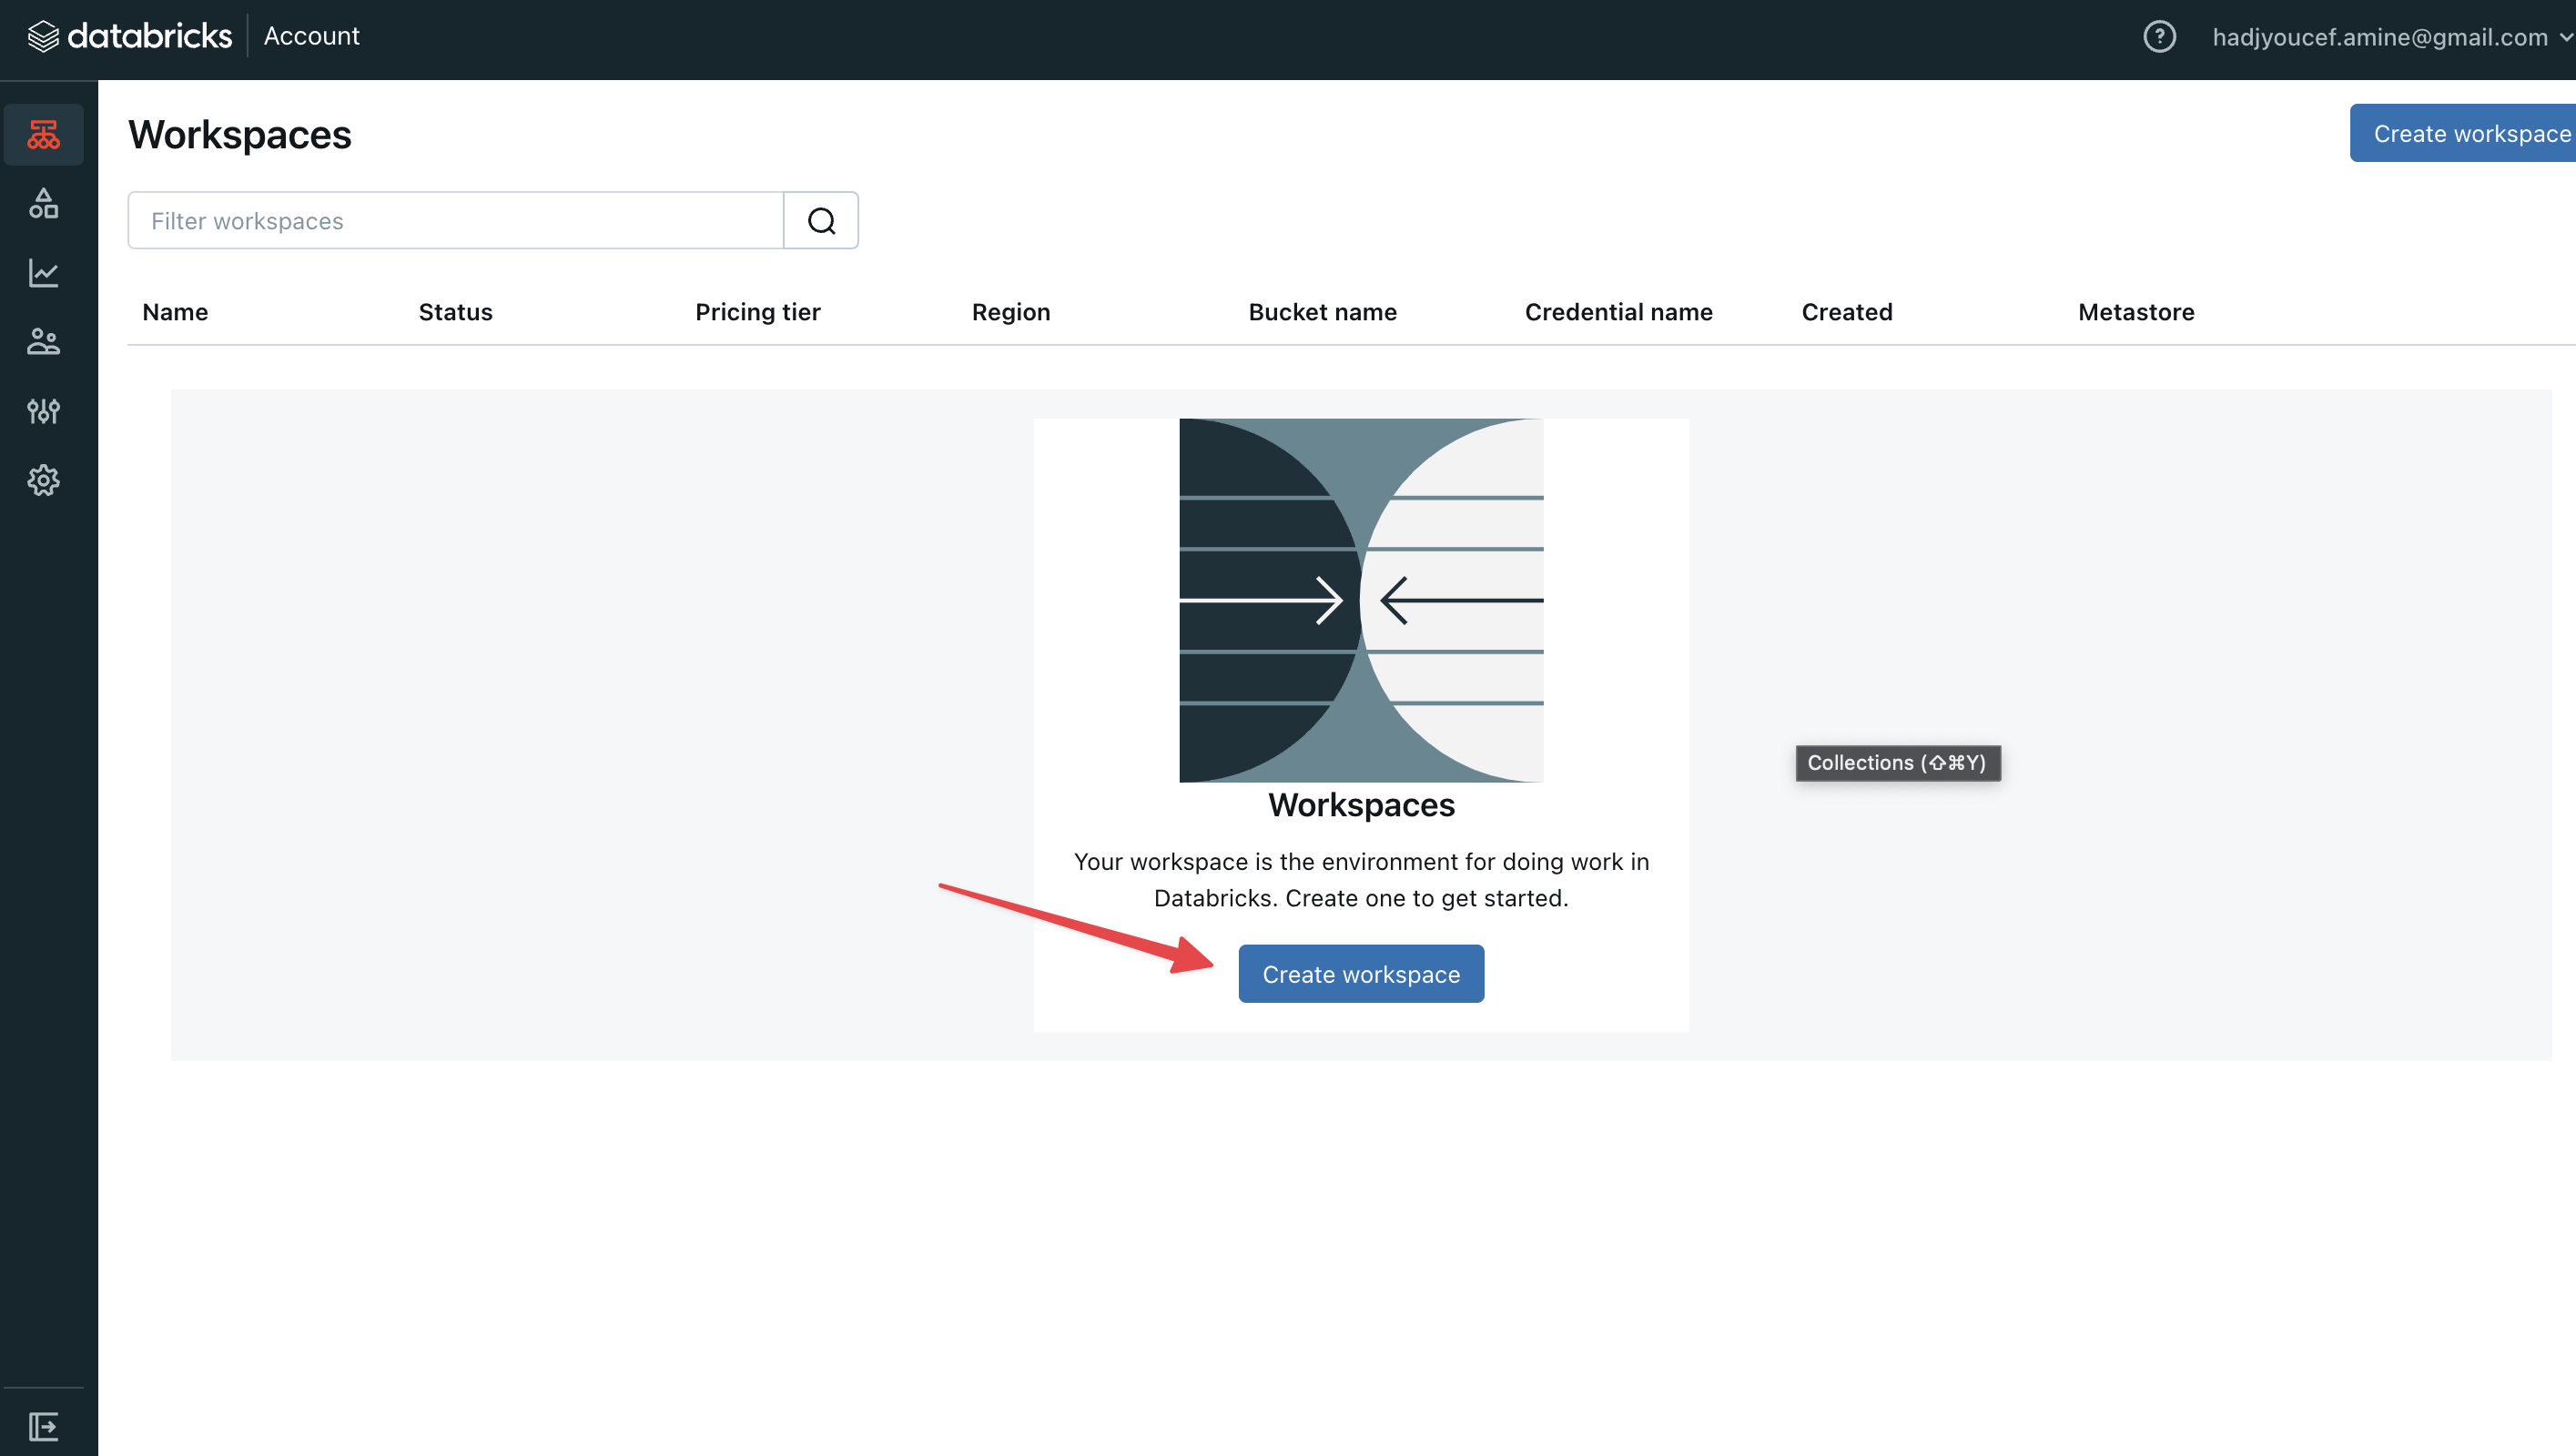Open the Settings gear sidebar icon
Screen dimensions: 2576x1456
point(43,480)
